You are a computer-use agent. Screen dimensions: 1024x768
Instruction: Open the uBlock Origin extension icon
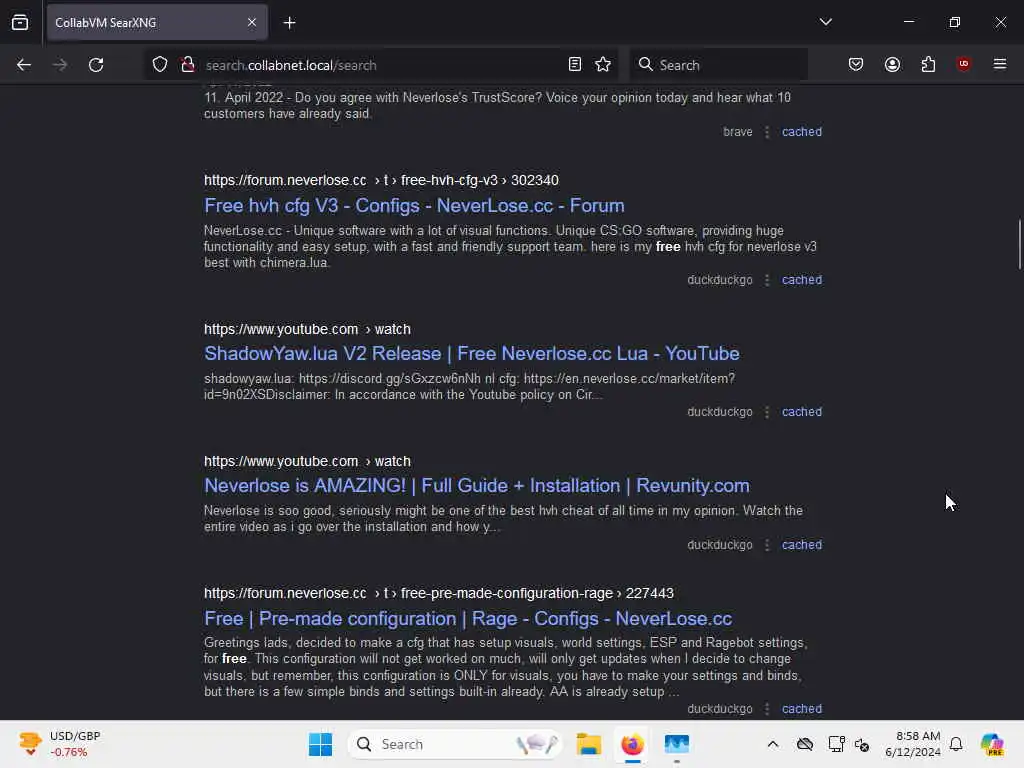(x=963, y=64)
